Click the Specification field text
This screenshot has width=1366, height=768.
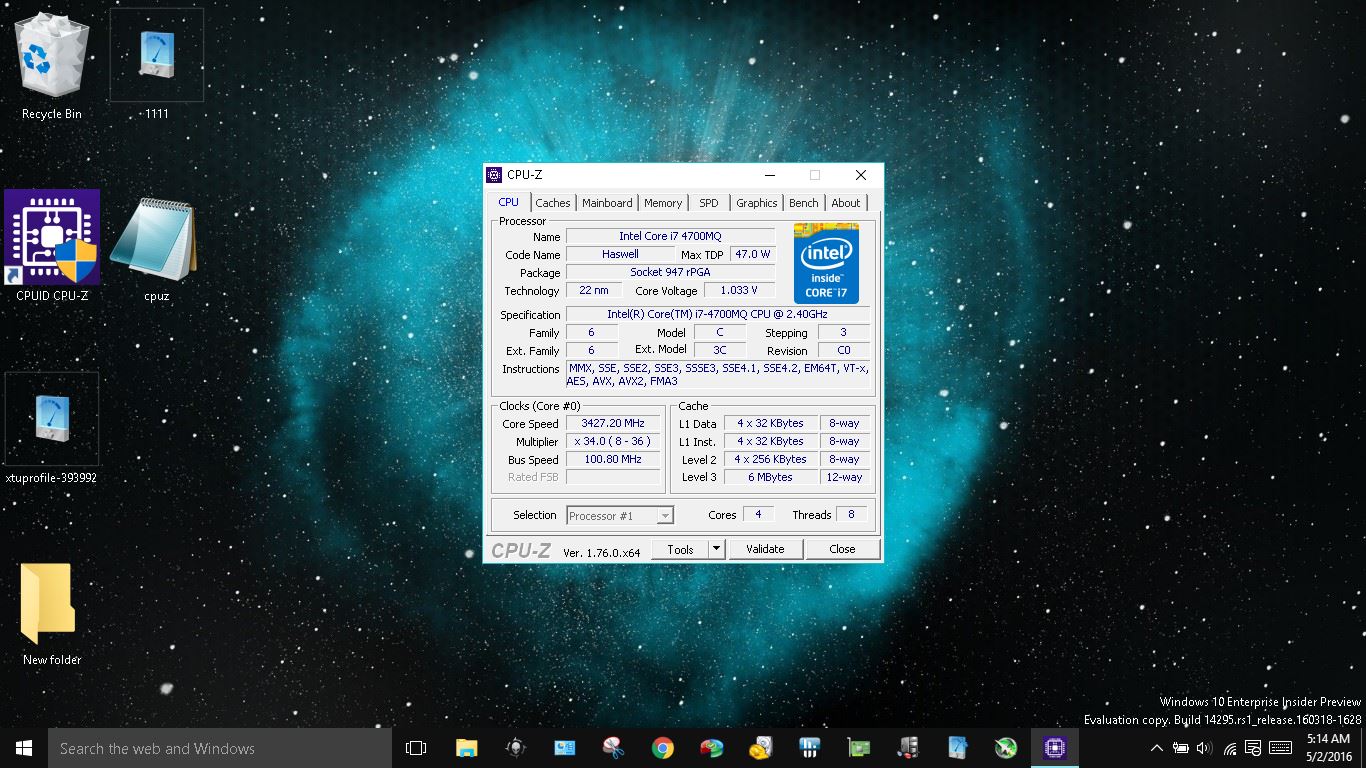(x=717, y=315)
